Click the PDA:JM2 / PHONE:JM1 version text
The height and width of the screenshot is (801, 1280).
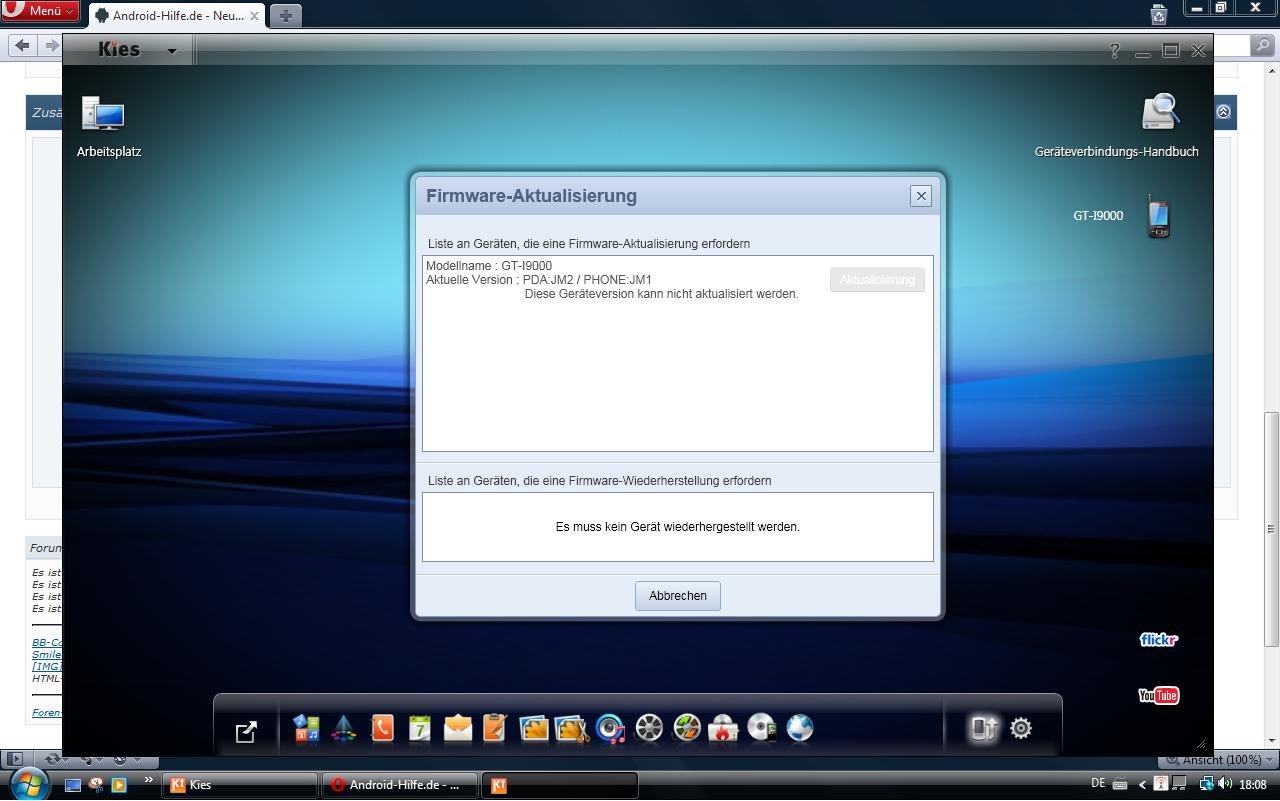tap(587, 280)
